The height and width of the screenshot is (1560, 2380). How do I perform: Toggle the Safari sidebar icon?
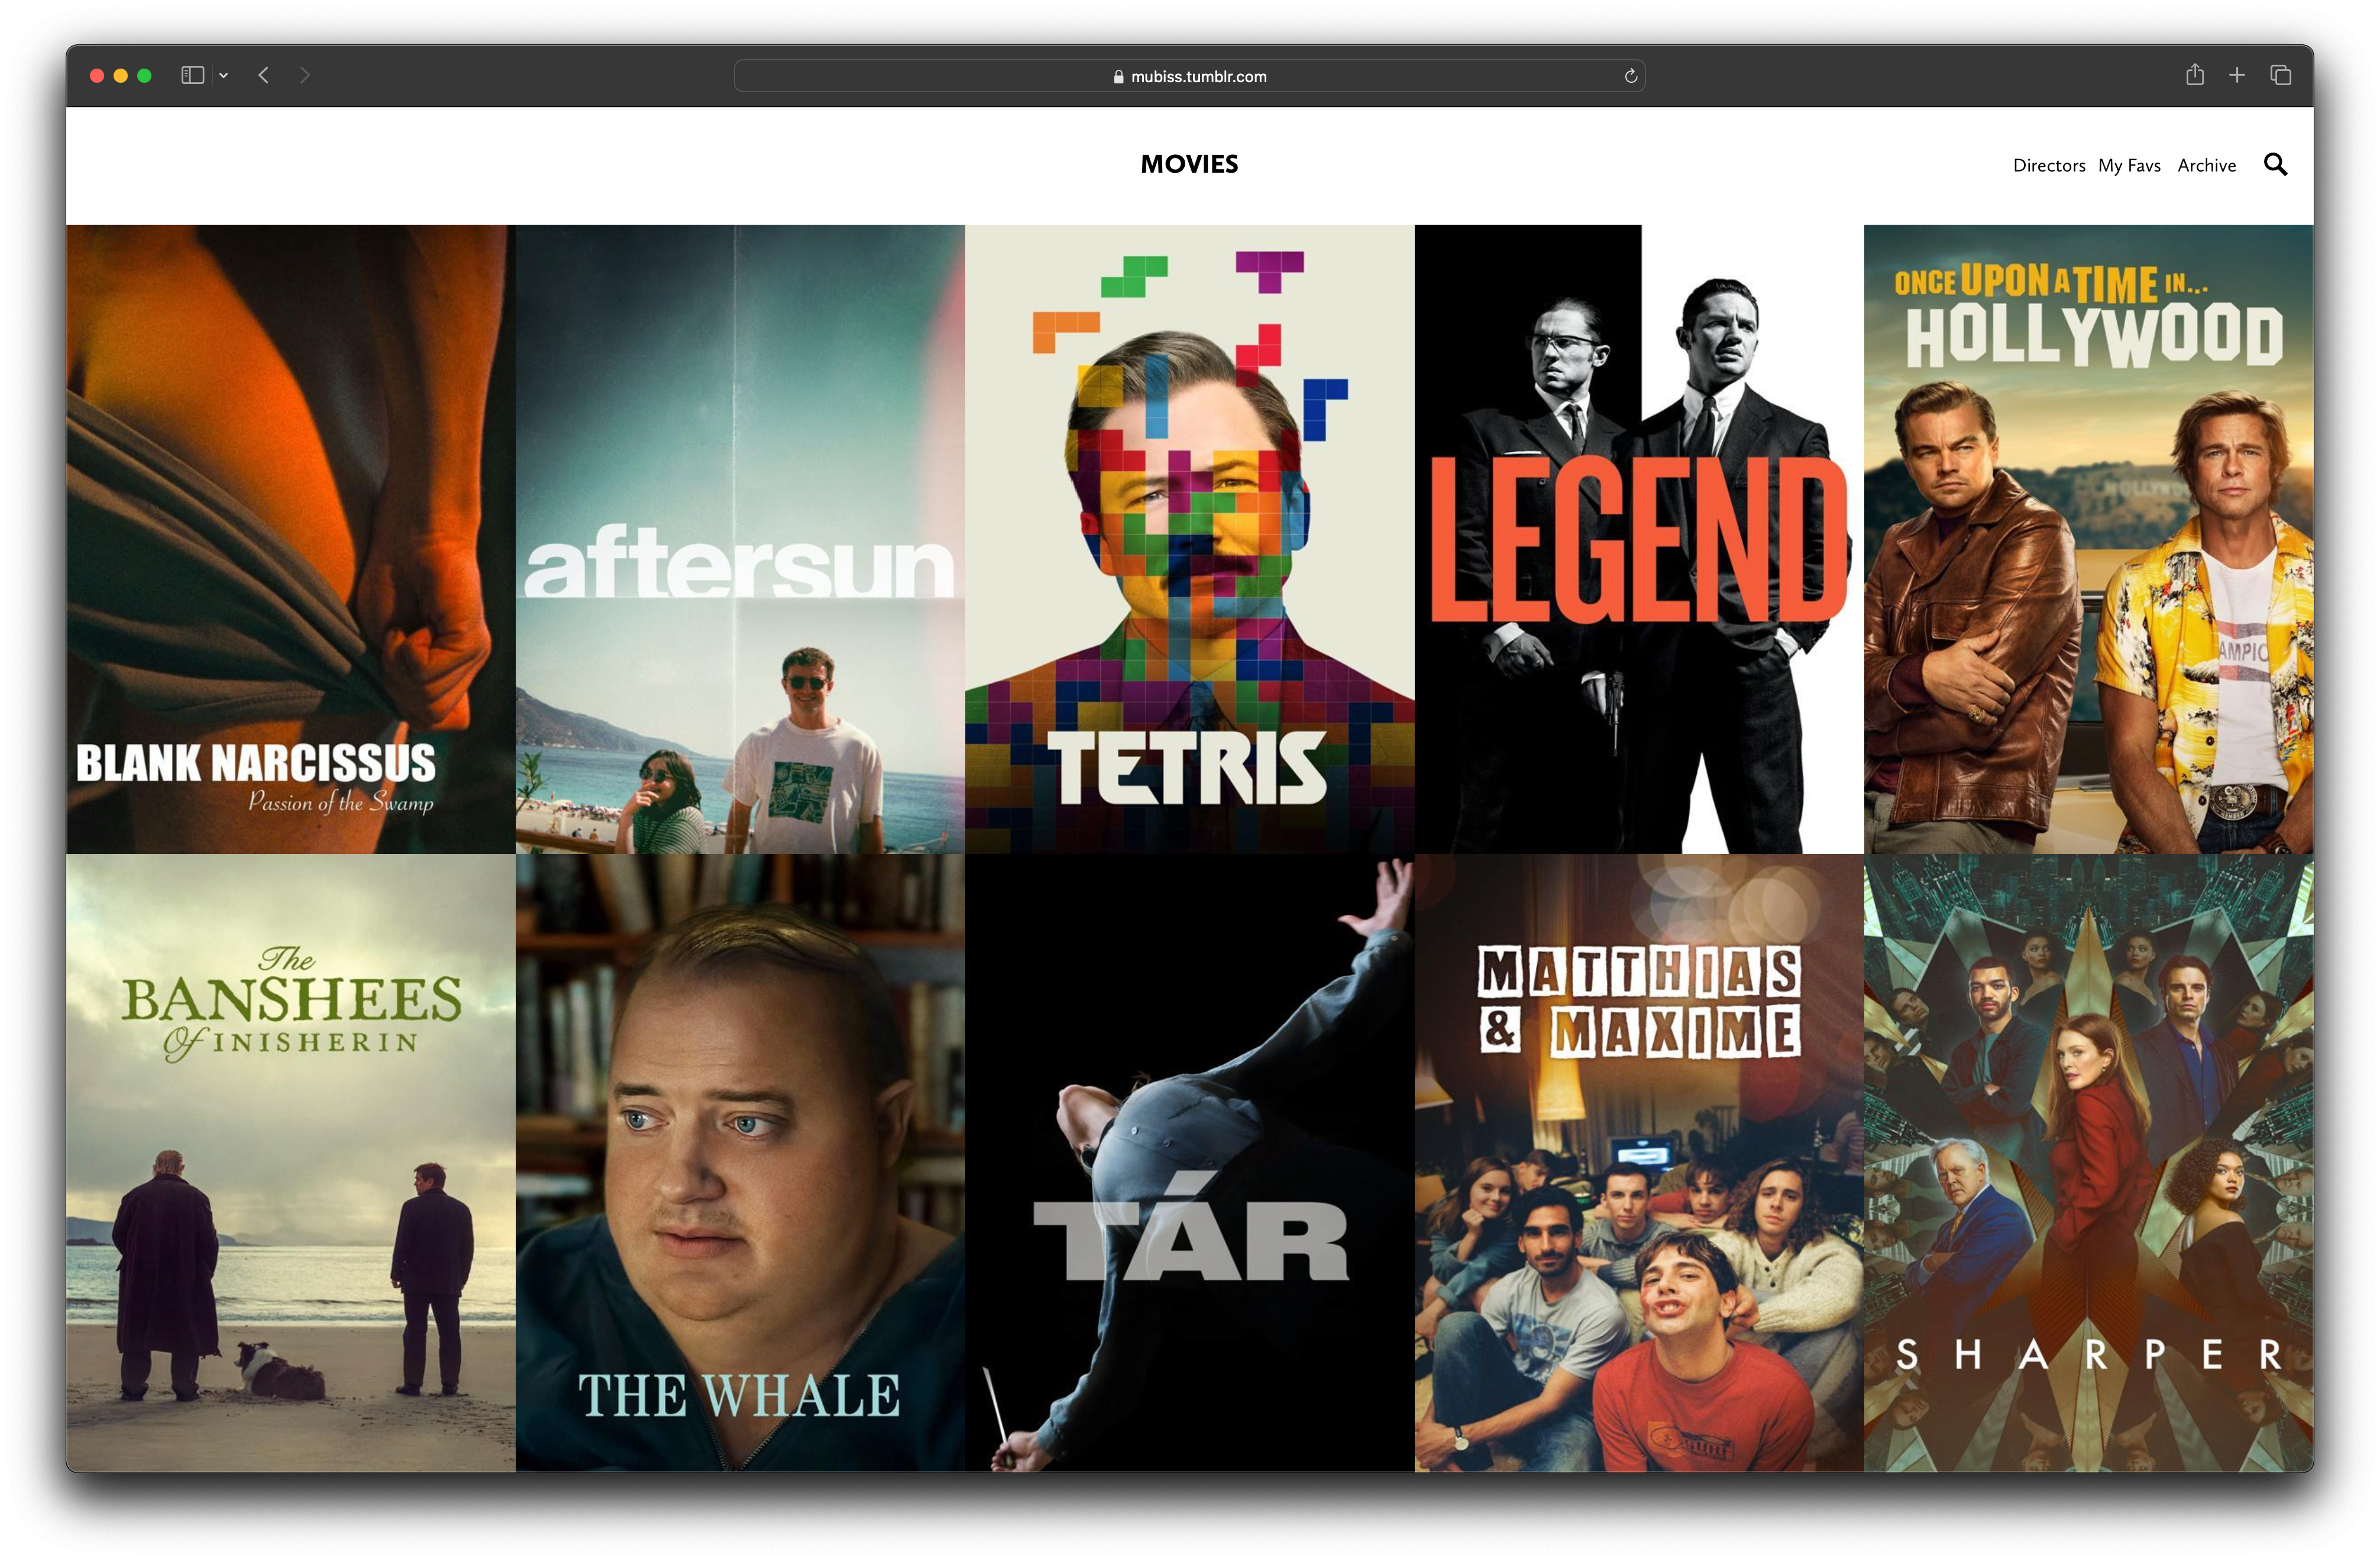[x=193, y=76]
